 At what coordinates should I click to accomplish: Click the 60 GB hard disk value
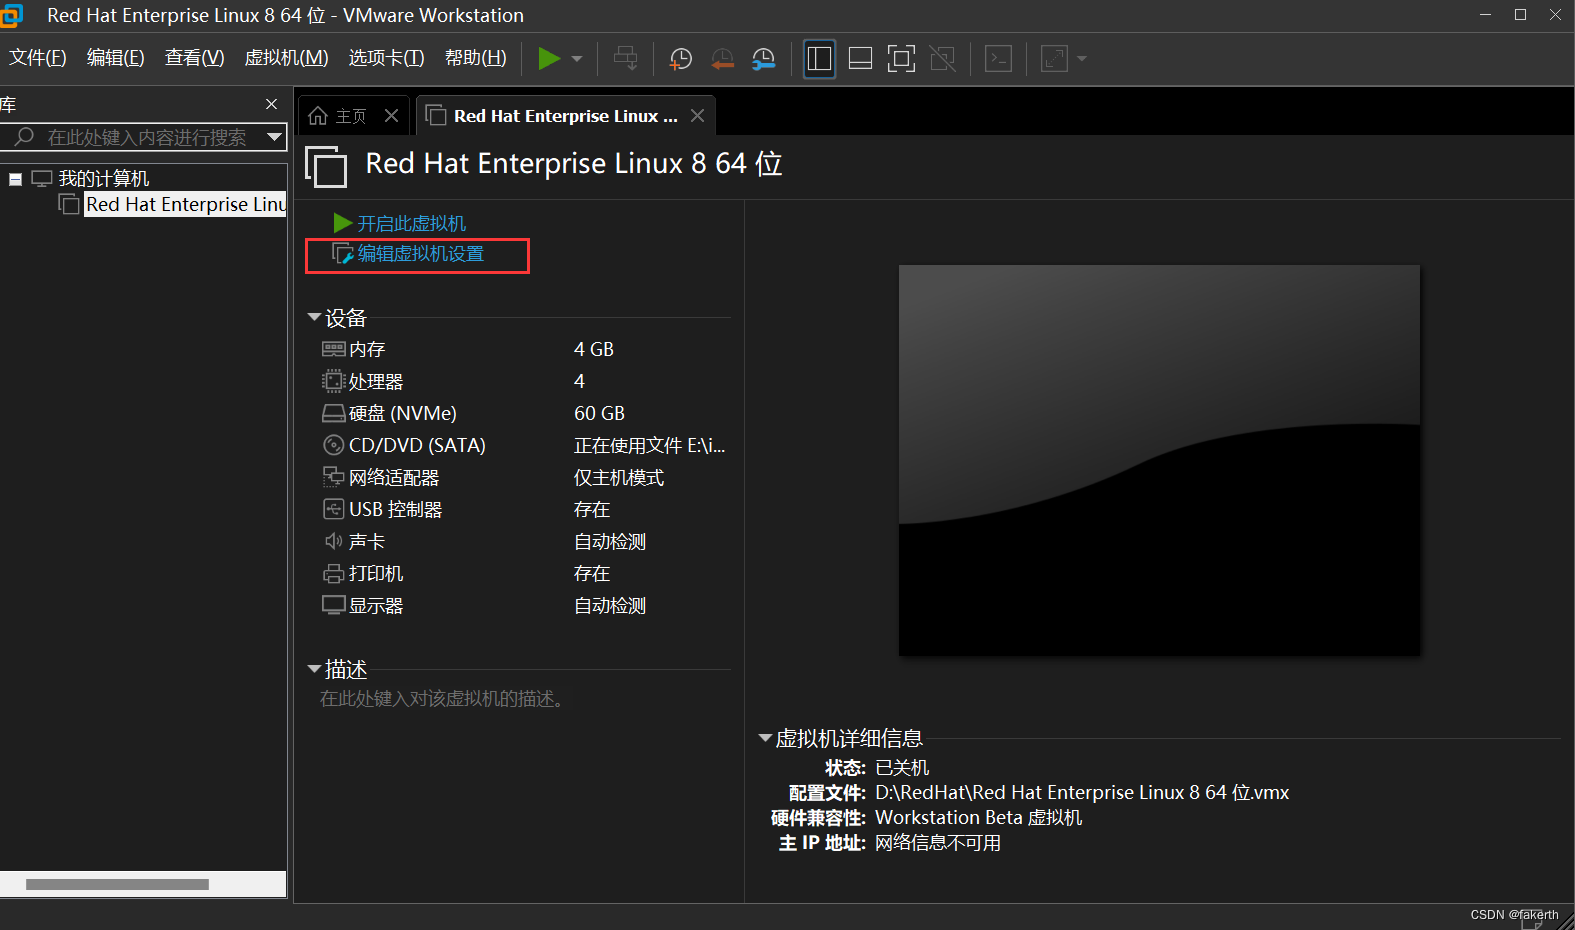(599, 413)
